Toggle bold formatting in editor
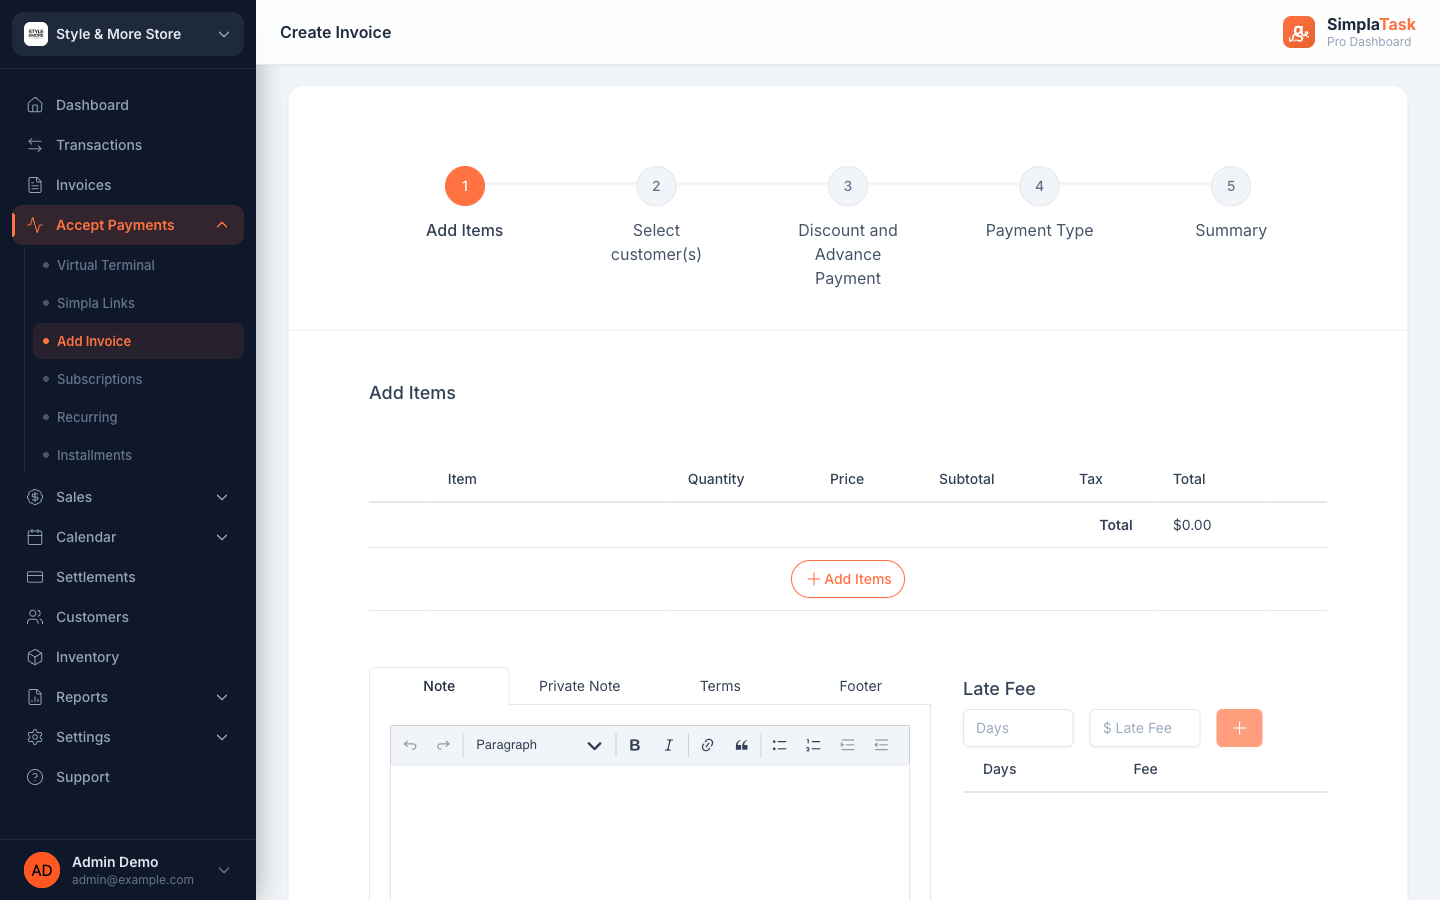 [x=635, y=745]
